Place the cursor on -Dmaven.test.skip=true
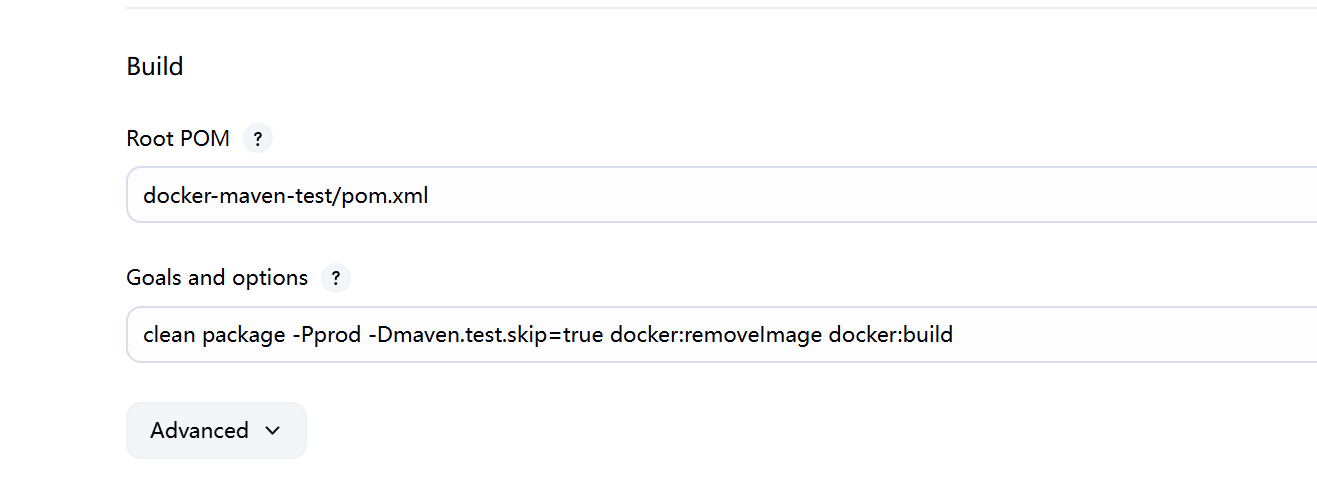Screen dimensions: 1317x483 coord(486,335)
